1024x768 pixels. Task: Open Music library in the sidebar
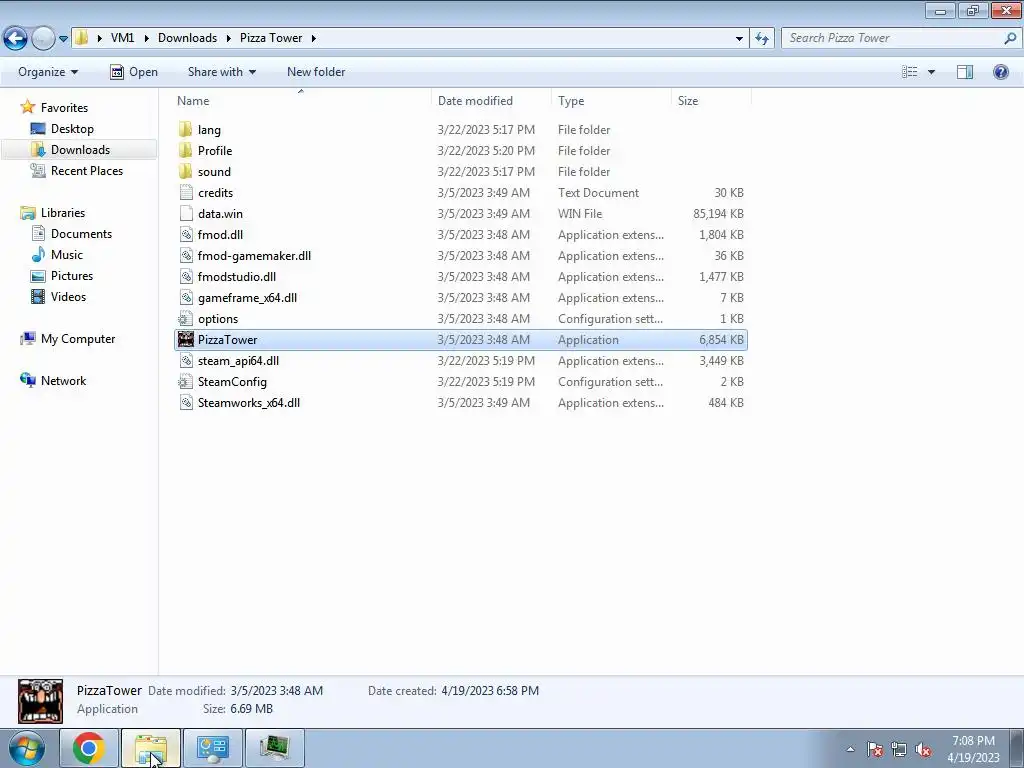(67, 255)
